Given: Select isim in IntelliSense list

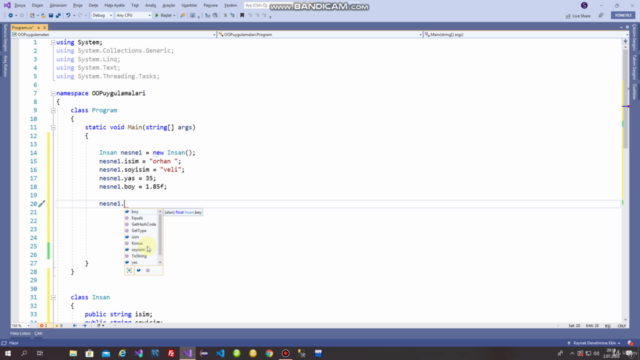Looking at the screenshot, I should 141,237.
